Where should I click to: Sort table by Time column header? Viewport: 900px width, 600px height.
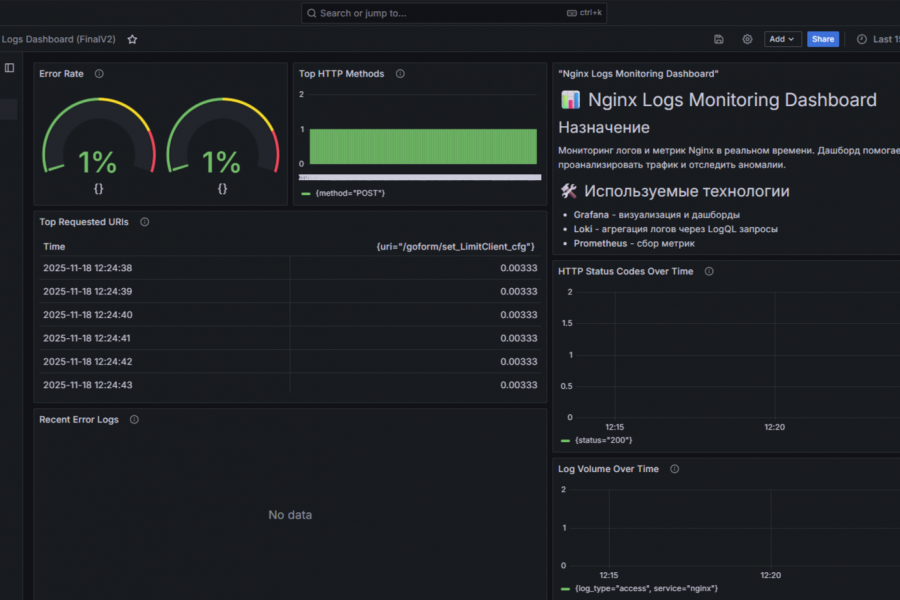(54, 246)
